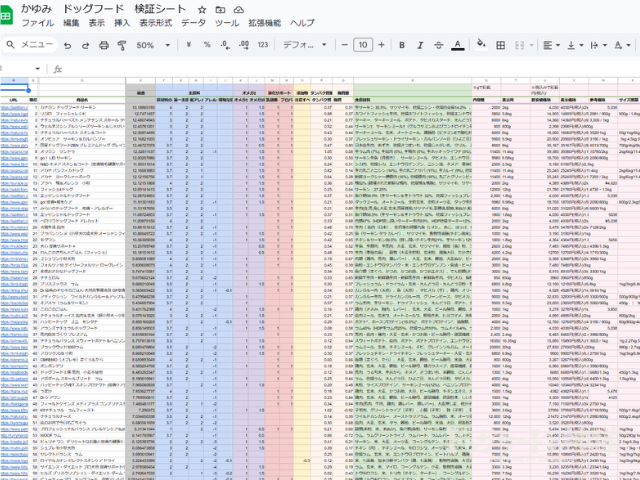Open the 50% zoom dropdown

(153, 45)
